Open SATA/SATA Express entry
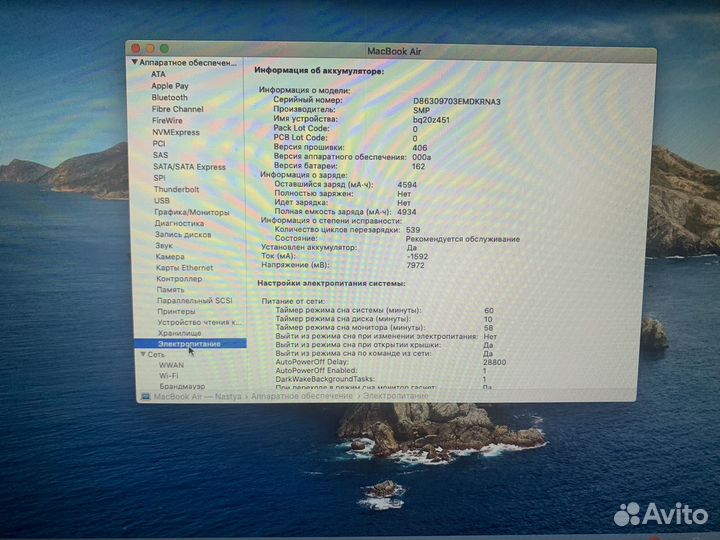The height and width of the screenshot is (540, 720). (x=189, y=167)
